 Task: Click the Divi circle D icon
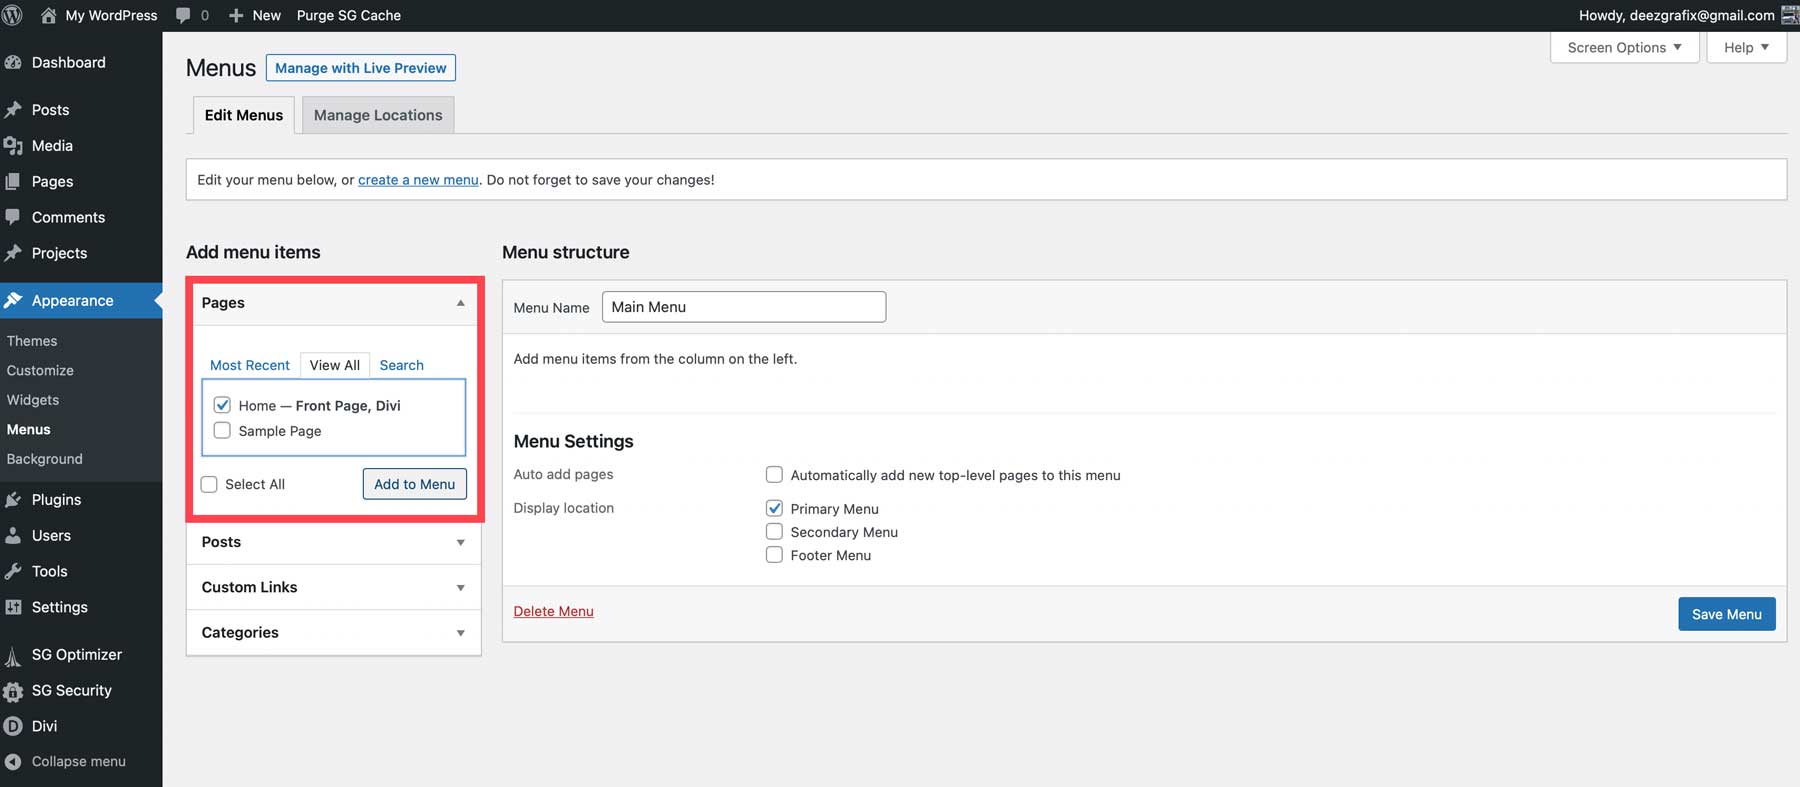click(x=13, y=726)
